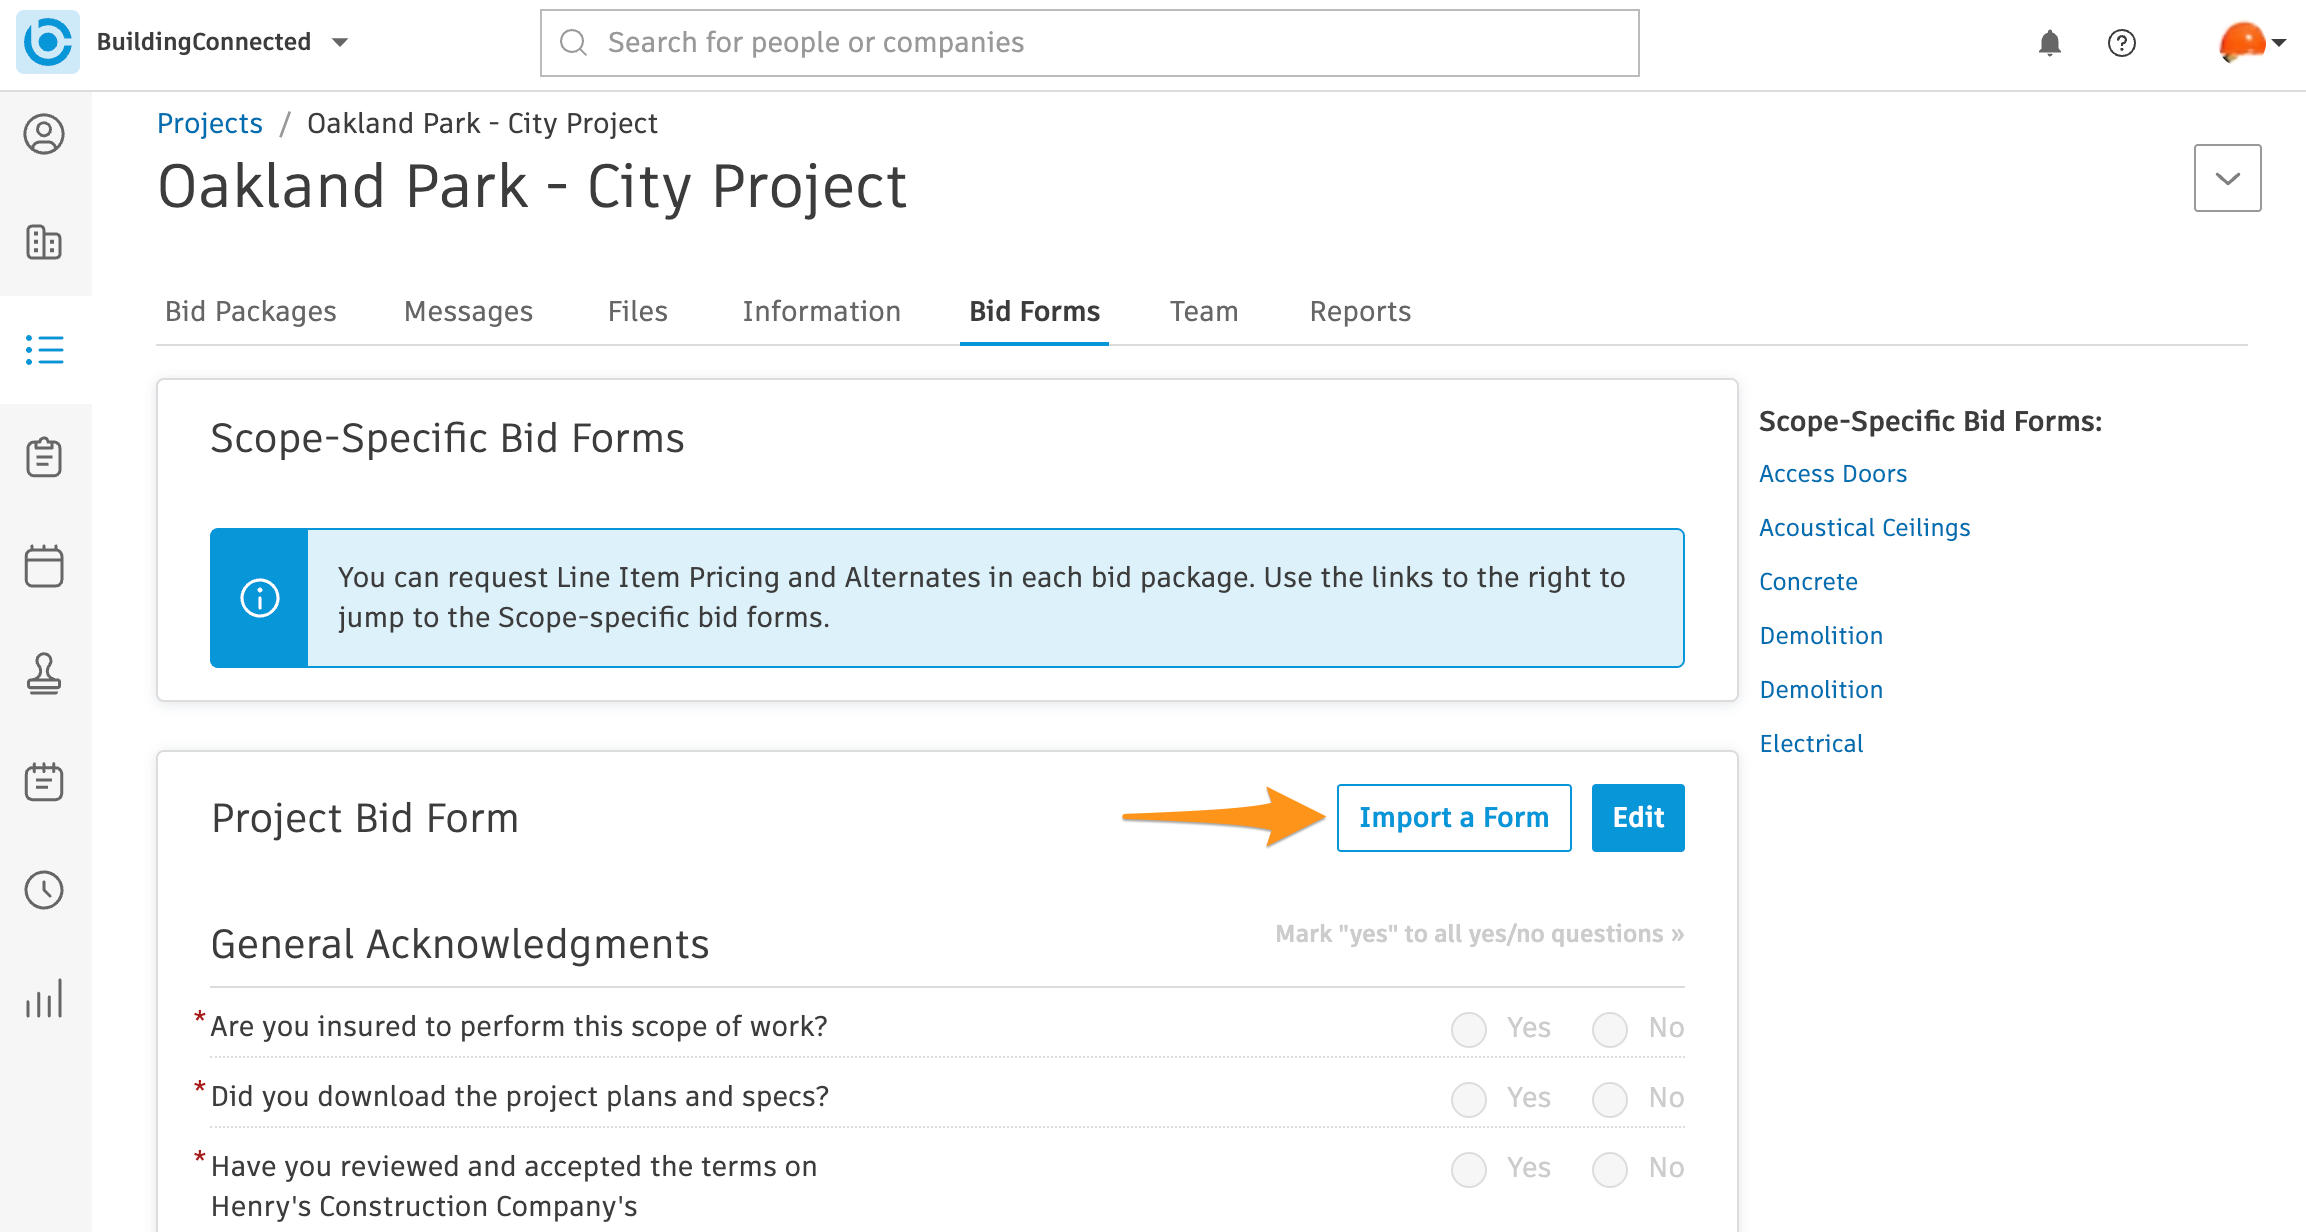Open the clock history icon in sidebar
This screenshot has height=1232, width=2306.
pyautogui.click(x=44, y=890)
